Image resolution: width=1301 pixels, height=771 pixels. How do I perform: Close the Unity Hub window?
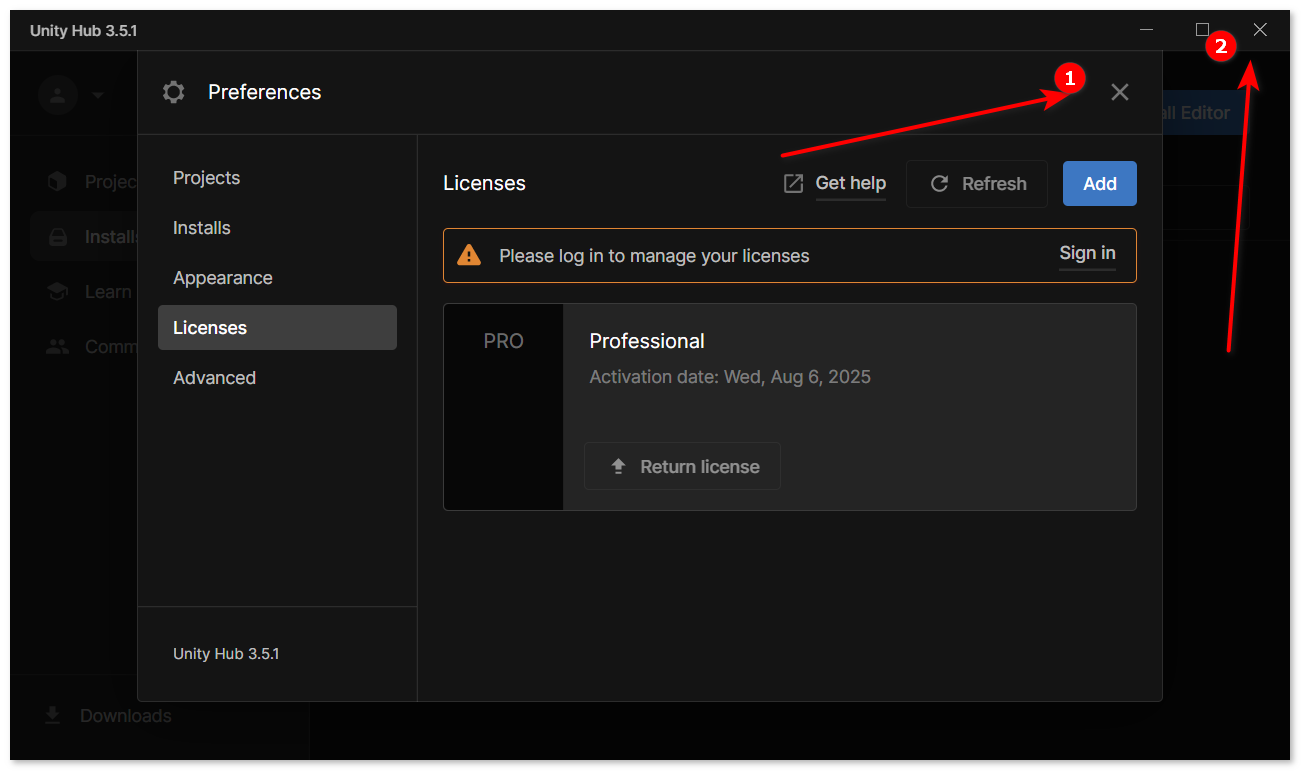pyautogui.click(x=1260, y=30)
